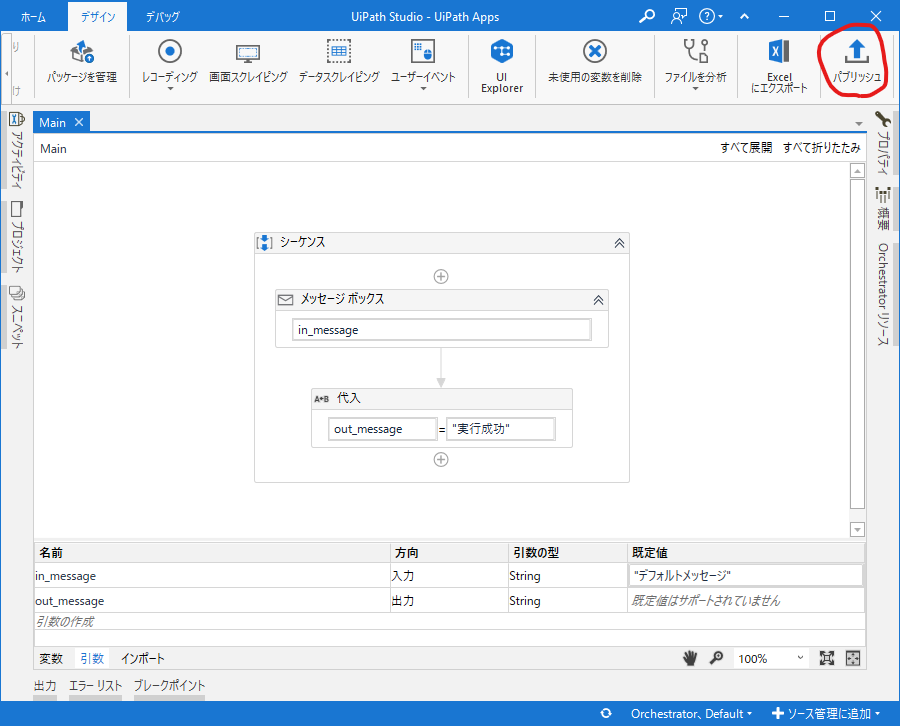Image resolution: width=900 pixels, height=726 pixels.
Task: Collapse the メッセージ ボックス activity
Action: pyautogui.click(x=598, y=300)
